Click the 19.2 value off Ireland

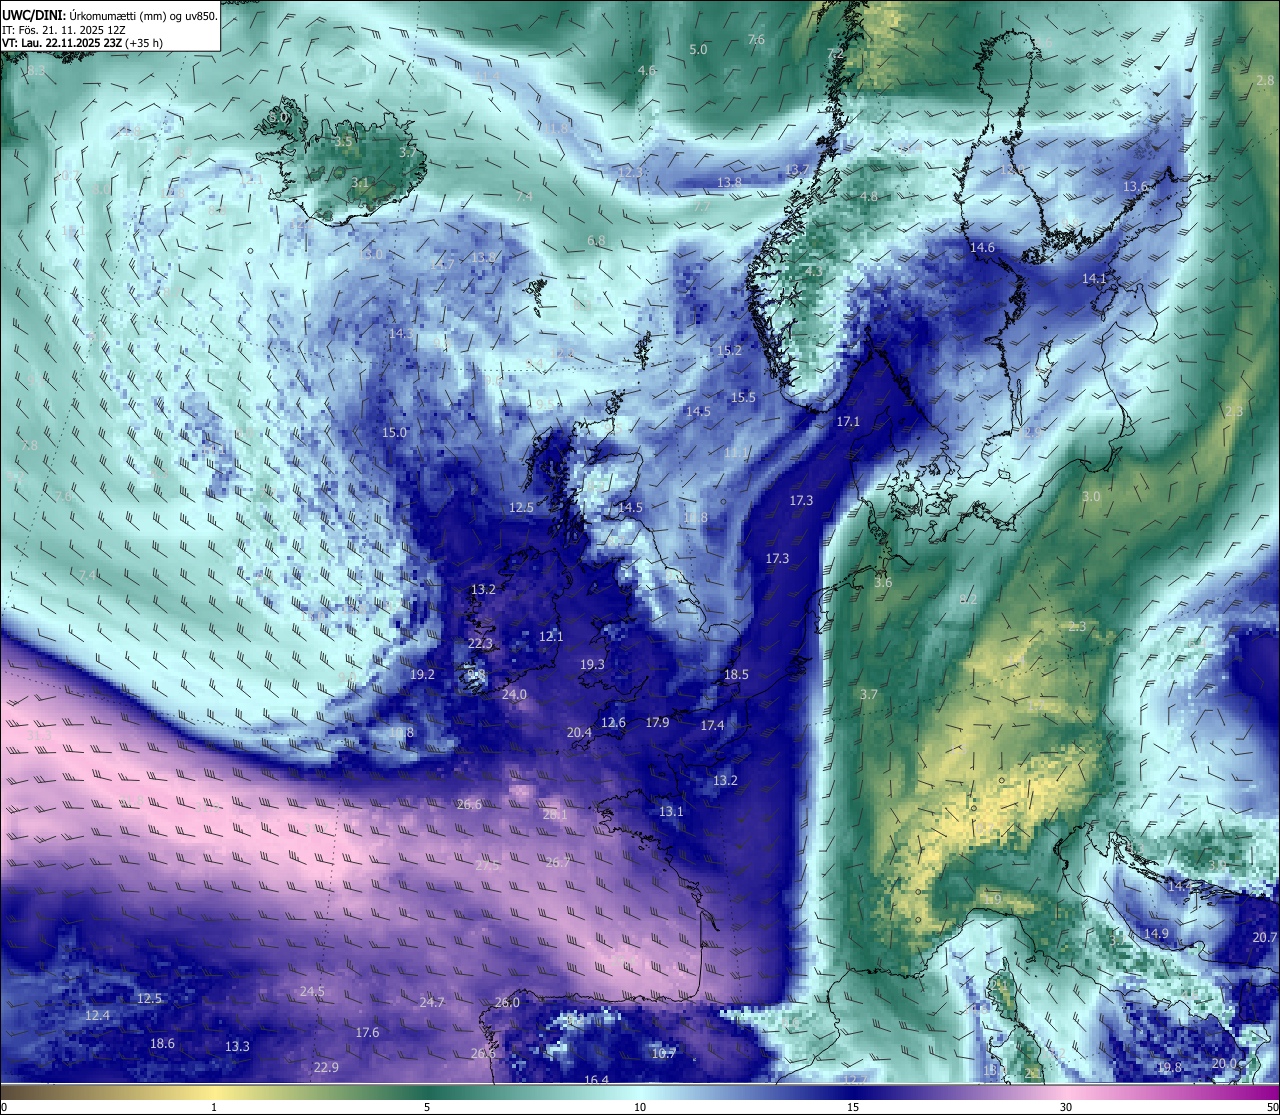pyautogui.click(x=423, y=675)
